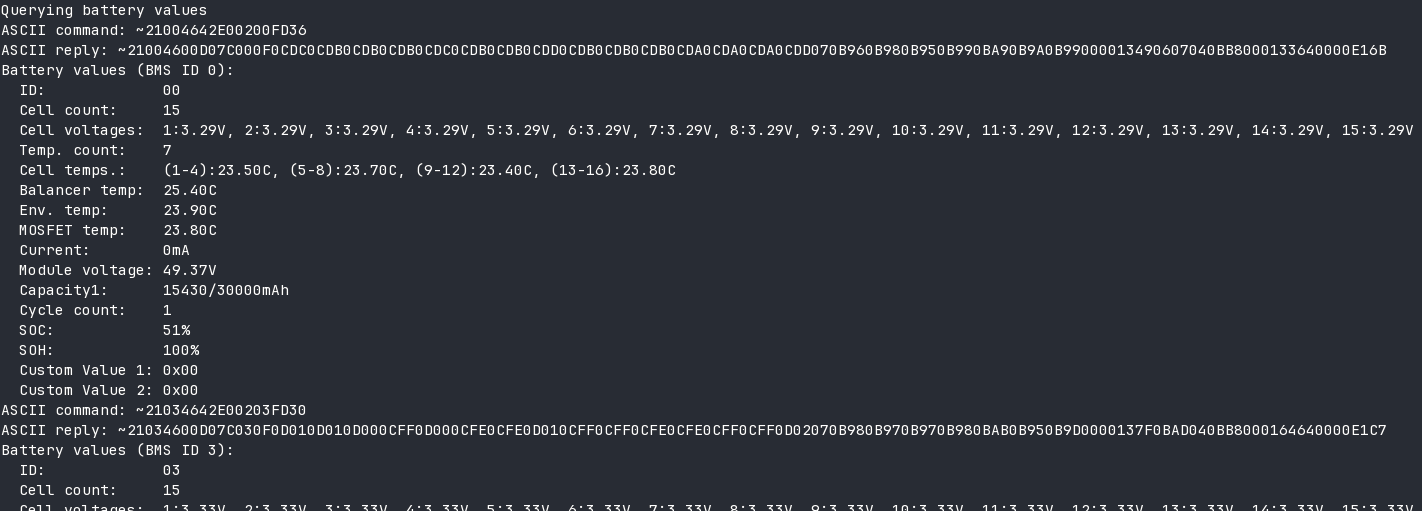Click the Env. temp value 23.90C

[190, 210]
